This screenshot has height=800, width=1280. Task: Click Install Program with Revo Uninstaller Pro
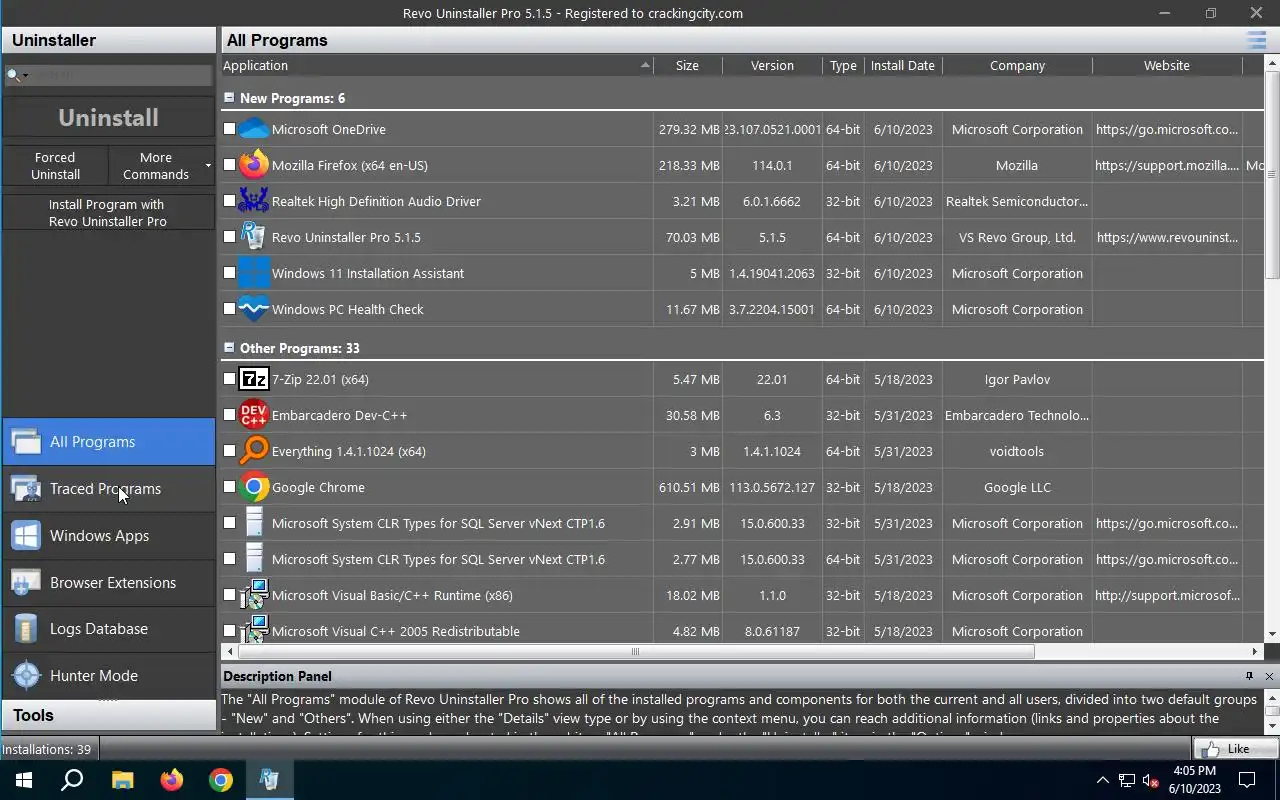[x=108, y=213]
